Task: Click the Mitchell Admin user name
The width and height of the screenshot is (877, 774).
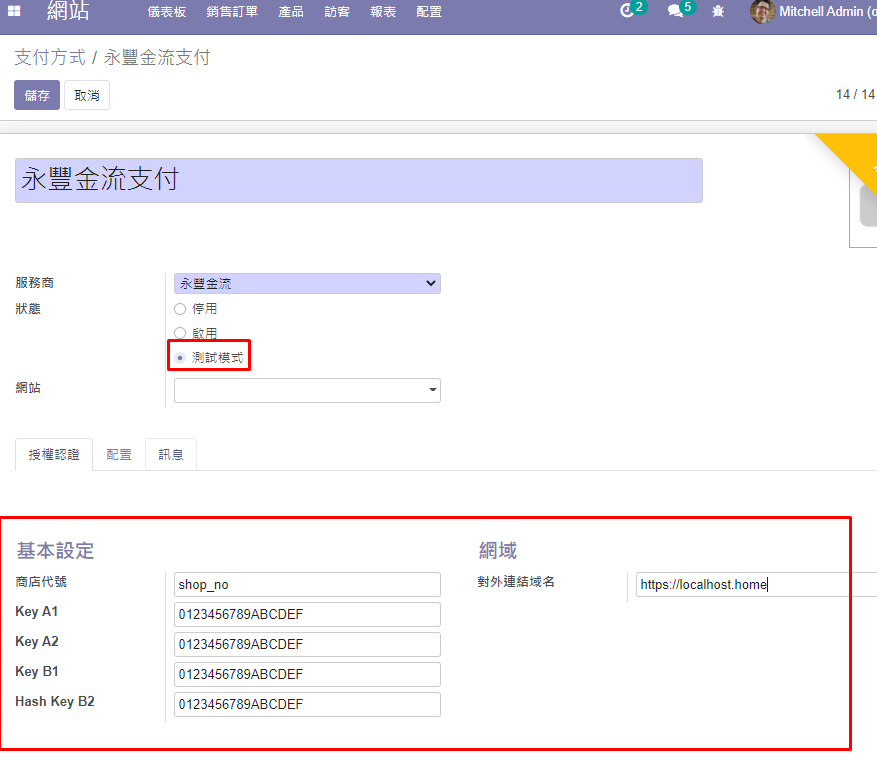Action: point(827,11)
